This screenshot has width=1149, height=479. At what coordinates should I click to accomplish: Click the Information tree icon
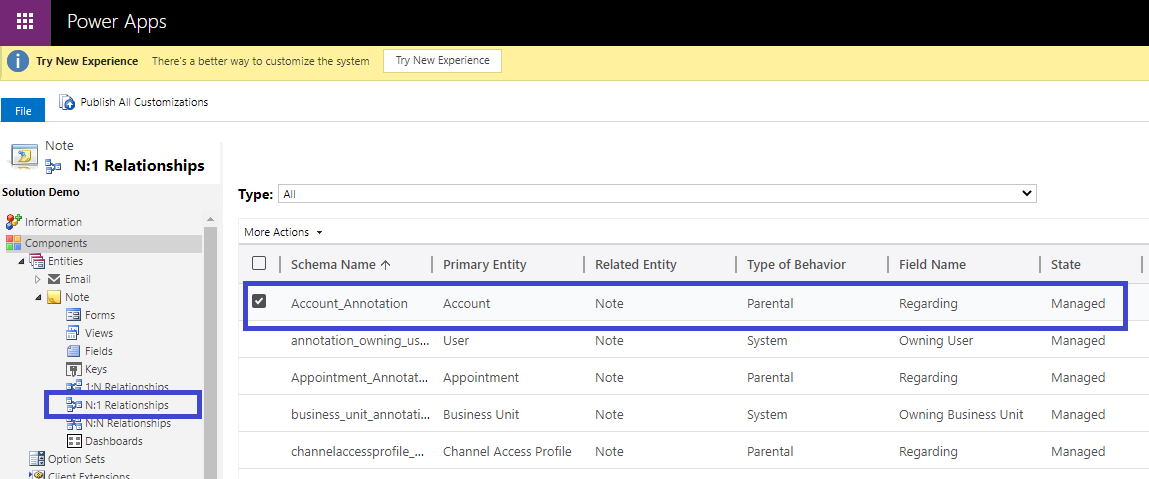click(x=14, y=221)
